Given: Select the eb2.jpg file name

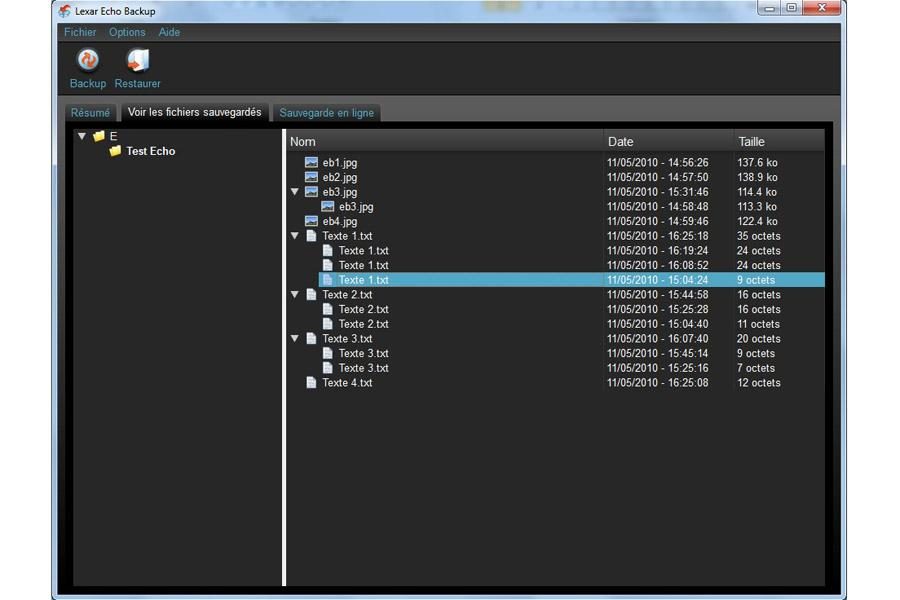Looking at the screenshot, I should [340, 177].
